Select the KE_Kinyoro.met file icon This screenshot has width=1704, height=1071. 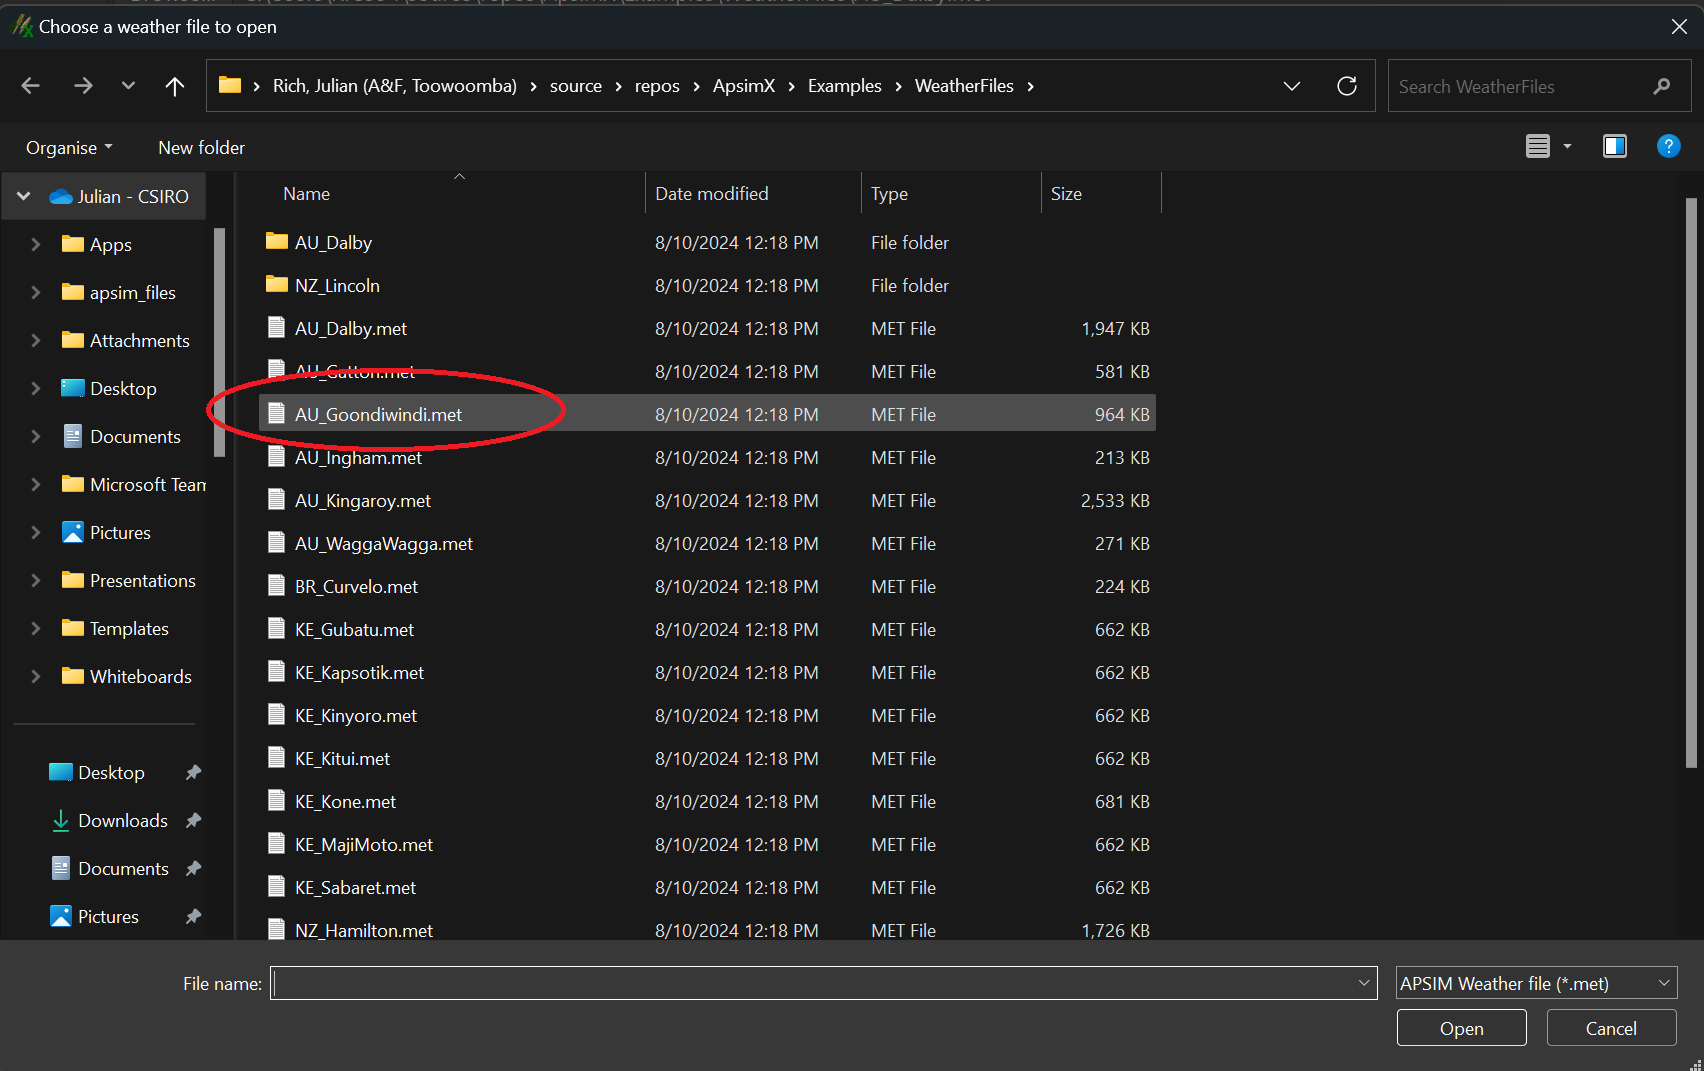277,715
